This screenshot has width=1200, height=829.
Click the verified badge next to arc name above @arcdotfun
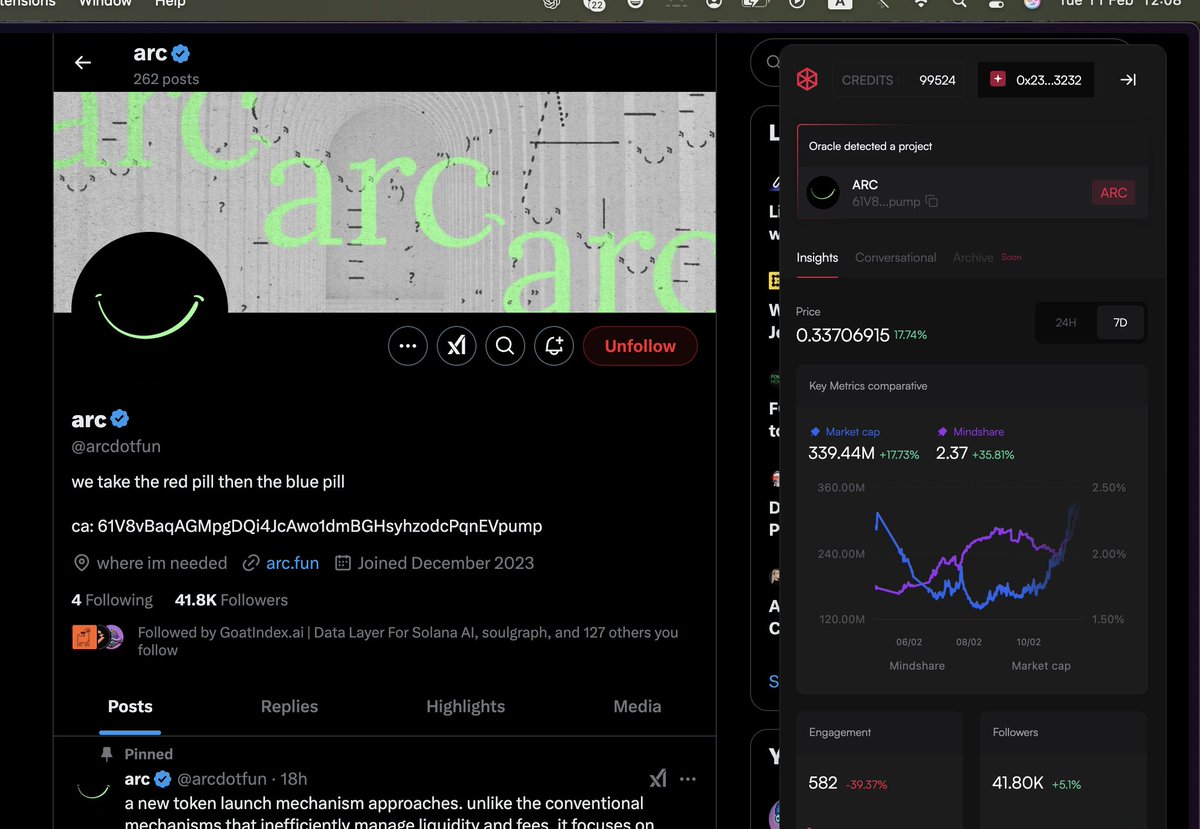click(x=120, y=419)
